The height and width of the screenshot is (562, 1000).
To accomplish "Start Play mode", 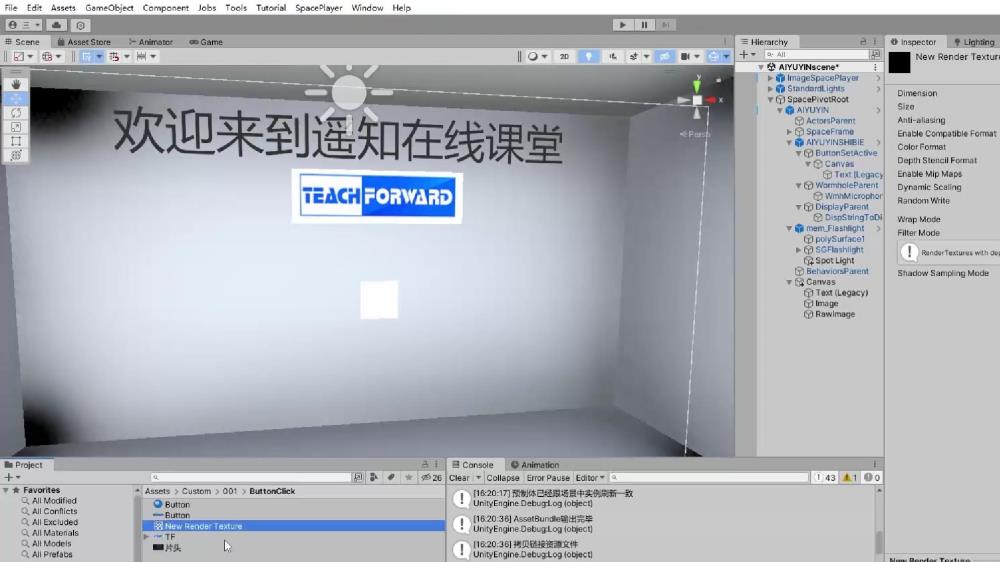I will coord(622,25).
